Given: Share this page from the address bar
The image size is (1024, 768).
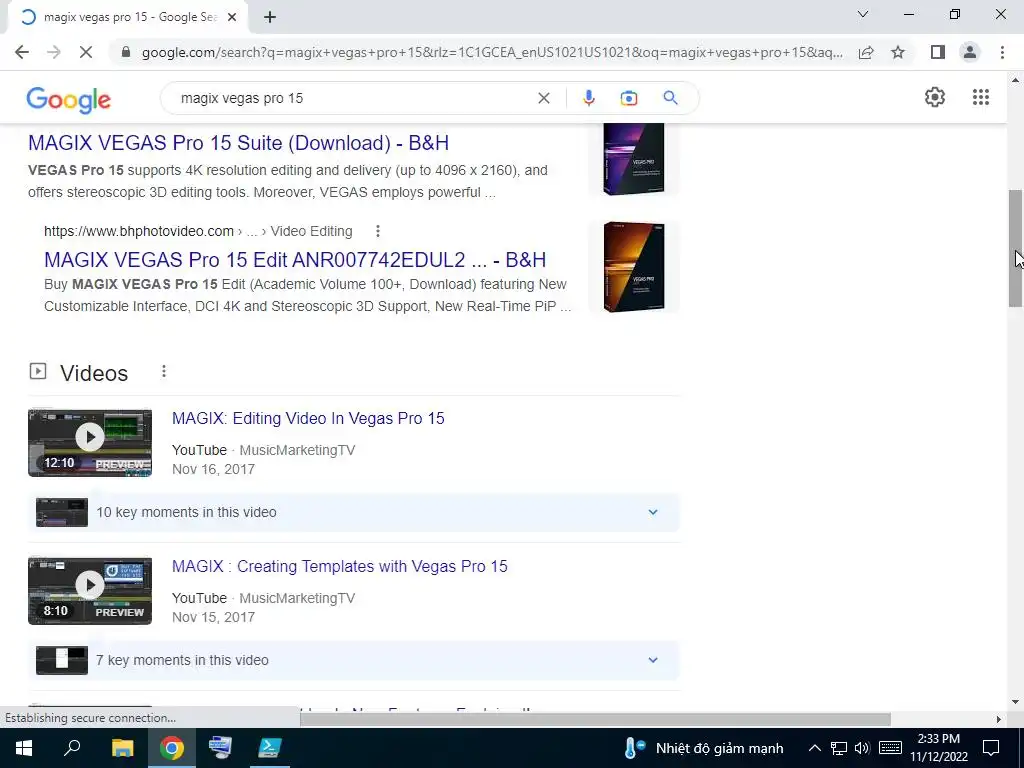Looking at the screenshot, I should click(866, 52).
